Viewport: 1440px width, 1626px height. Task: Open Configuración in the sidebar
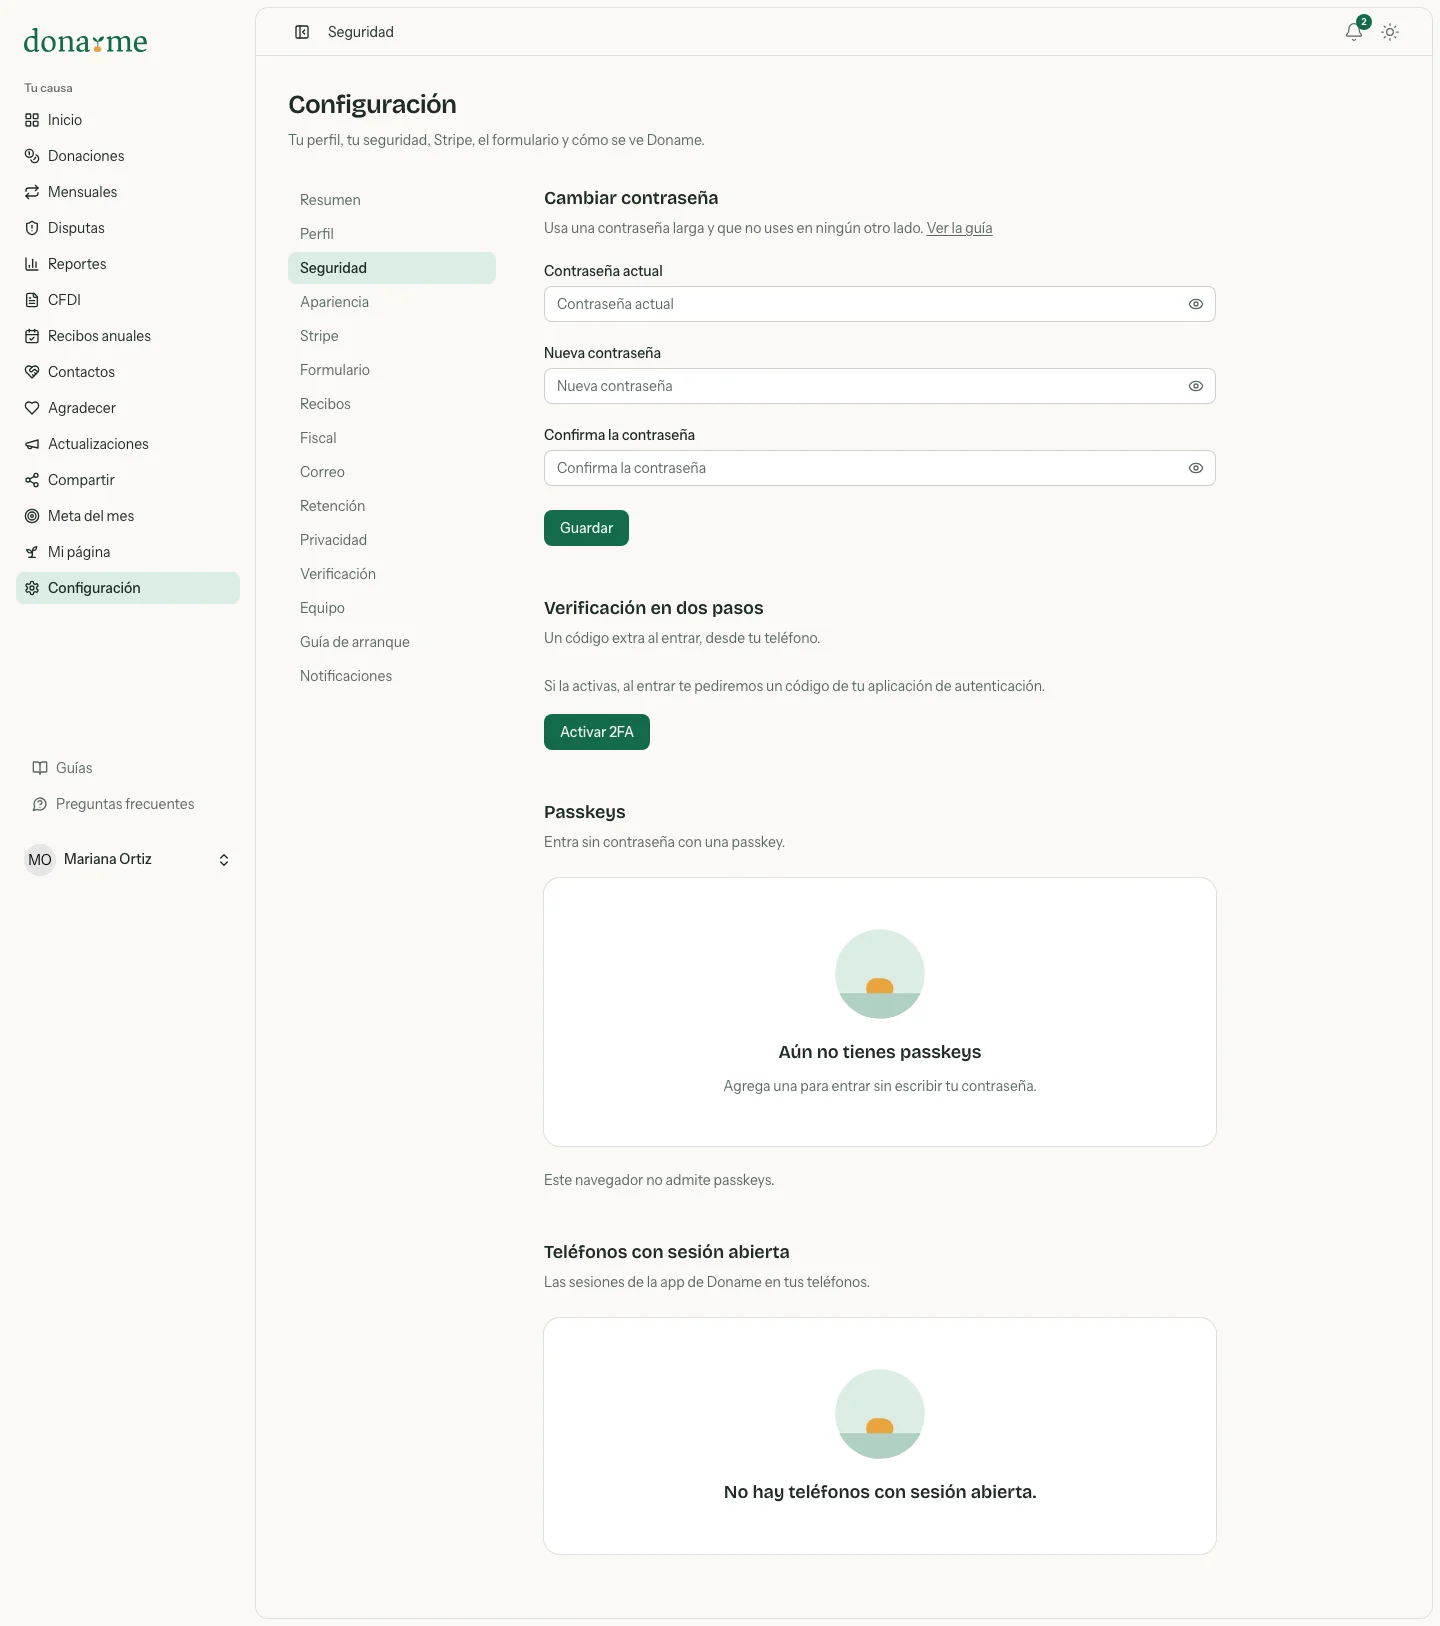click(x=128, y=588)
